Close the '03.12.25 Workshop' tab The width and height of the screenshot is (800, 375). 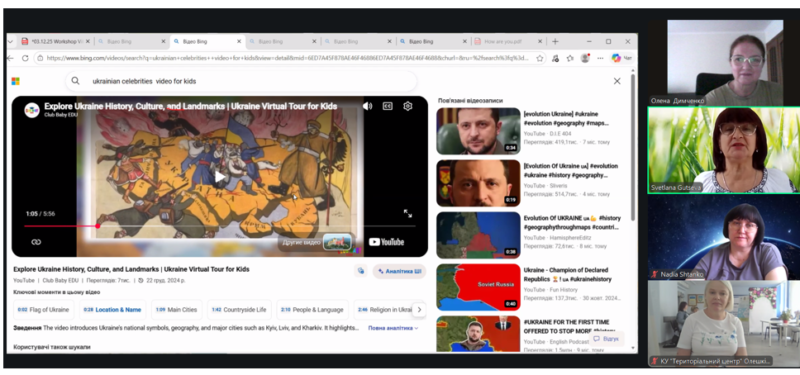coord(88,41)
